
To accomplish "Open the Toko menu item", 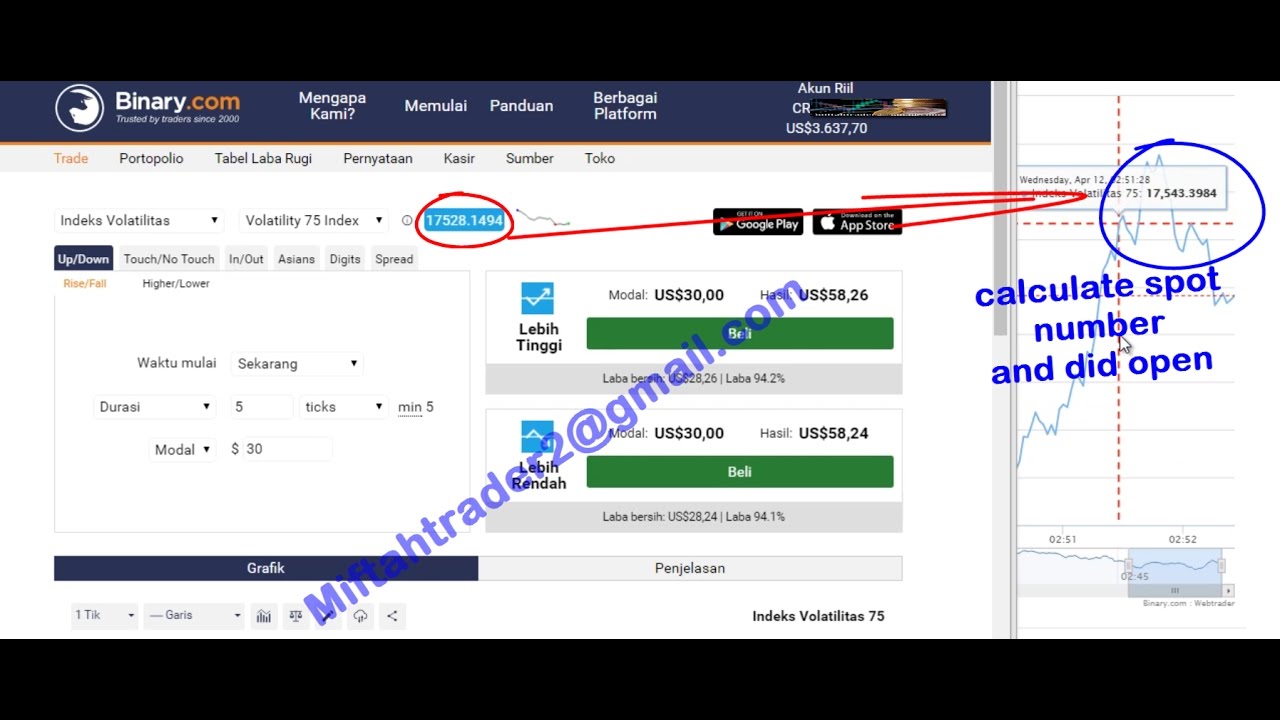I will pos(600,158).
